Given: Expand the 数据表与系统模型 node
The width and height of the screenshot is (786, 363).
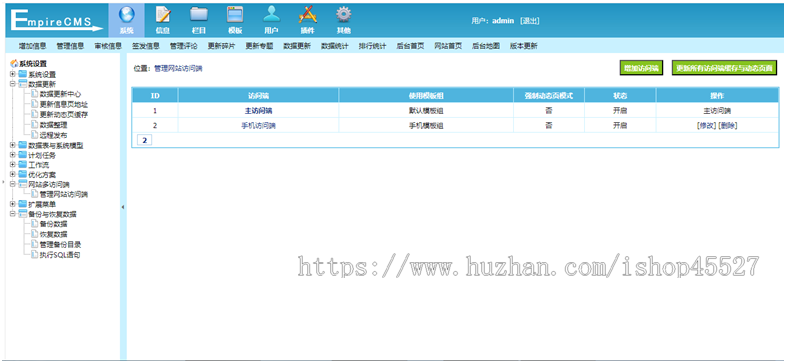Looking at the screenshot, I should [x=13, y=145].
